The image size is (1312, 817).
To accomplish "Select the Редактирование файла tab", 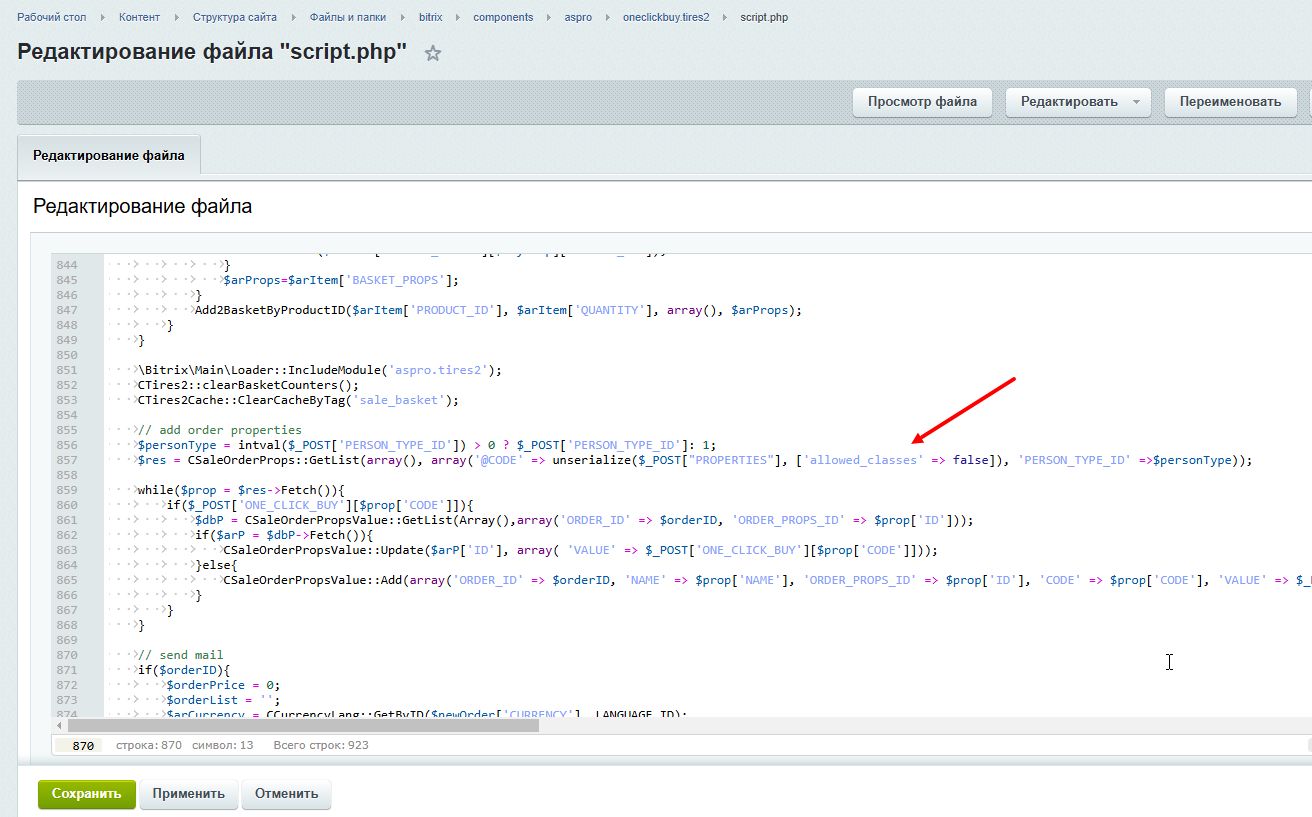I will [108, 156].
